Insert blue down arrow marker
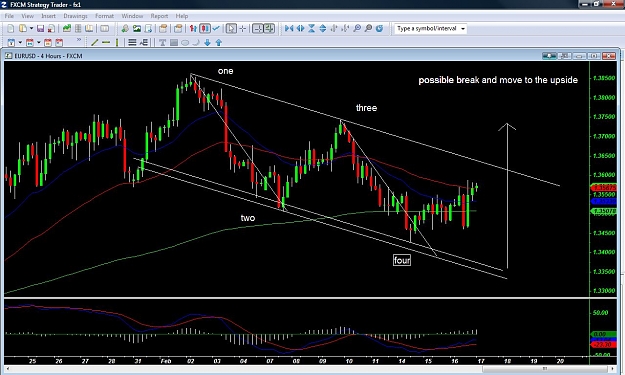Screen dimensions: 625x375 207,42
